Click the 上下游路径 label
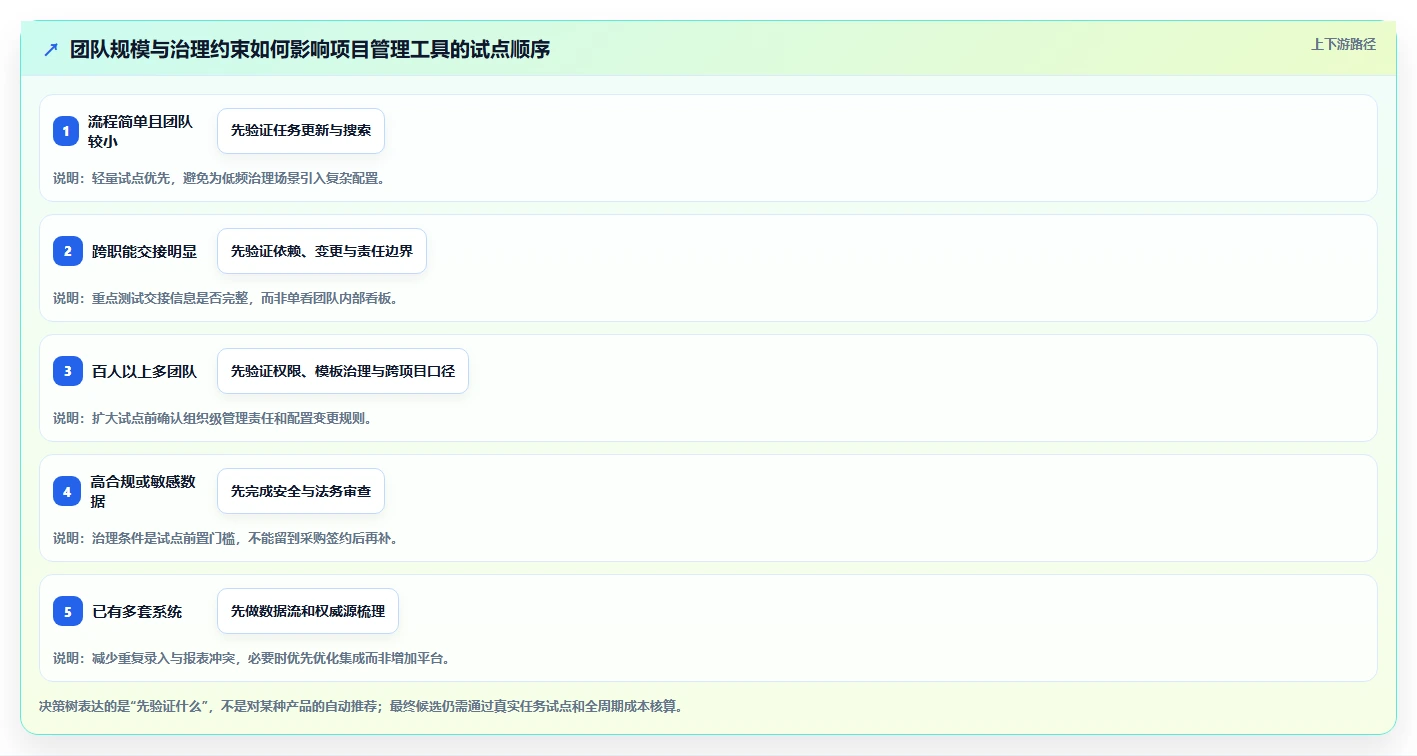The height and width of the screenshot is (756, 1417). point(1343,44)
